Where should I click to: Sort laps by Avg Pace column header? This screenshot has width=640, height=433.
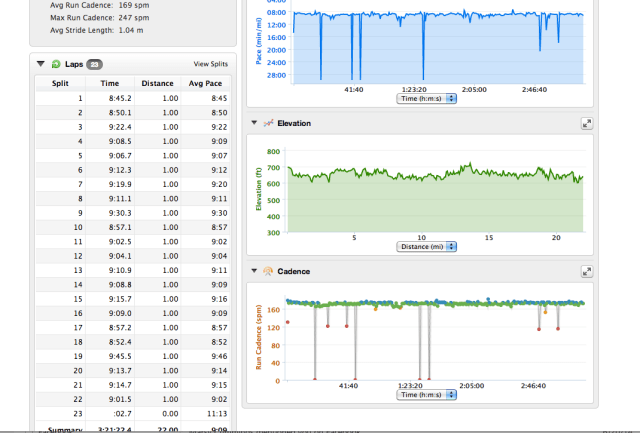[205, 83]
